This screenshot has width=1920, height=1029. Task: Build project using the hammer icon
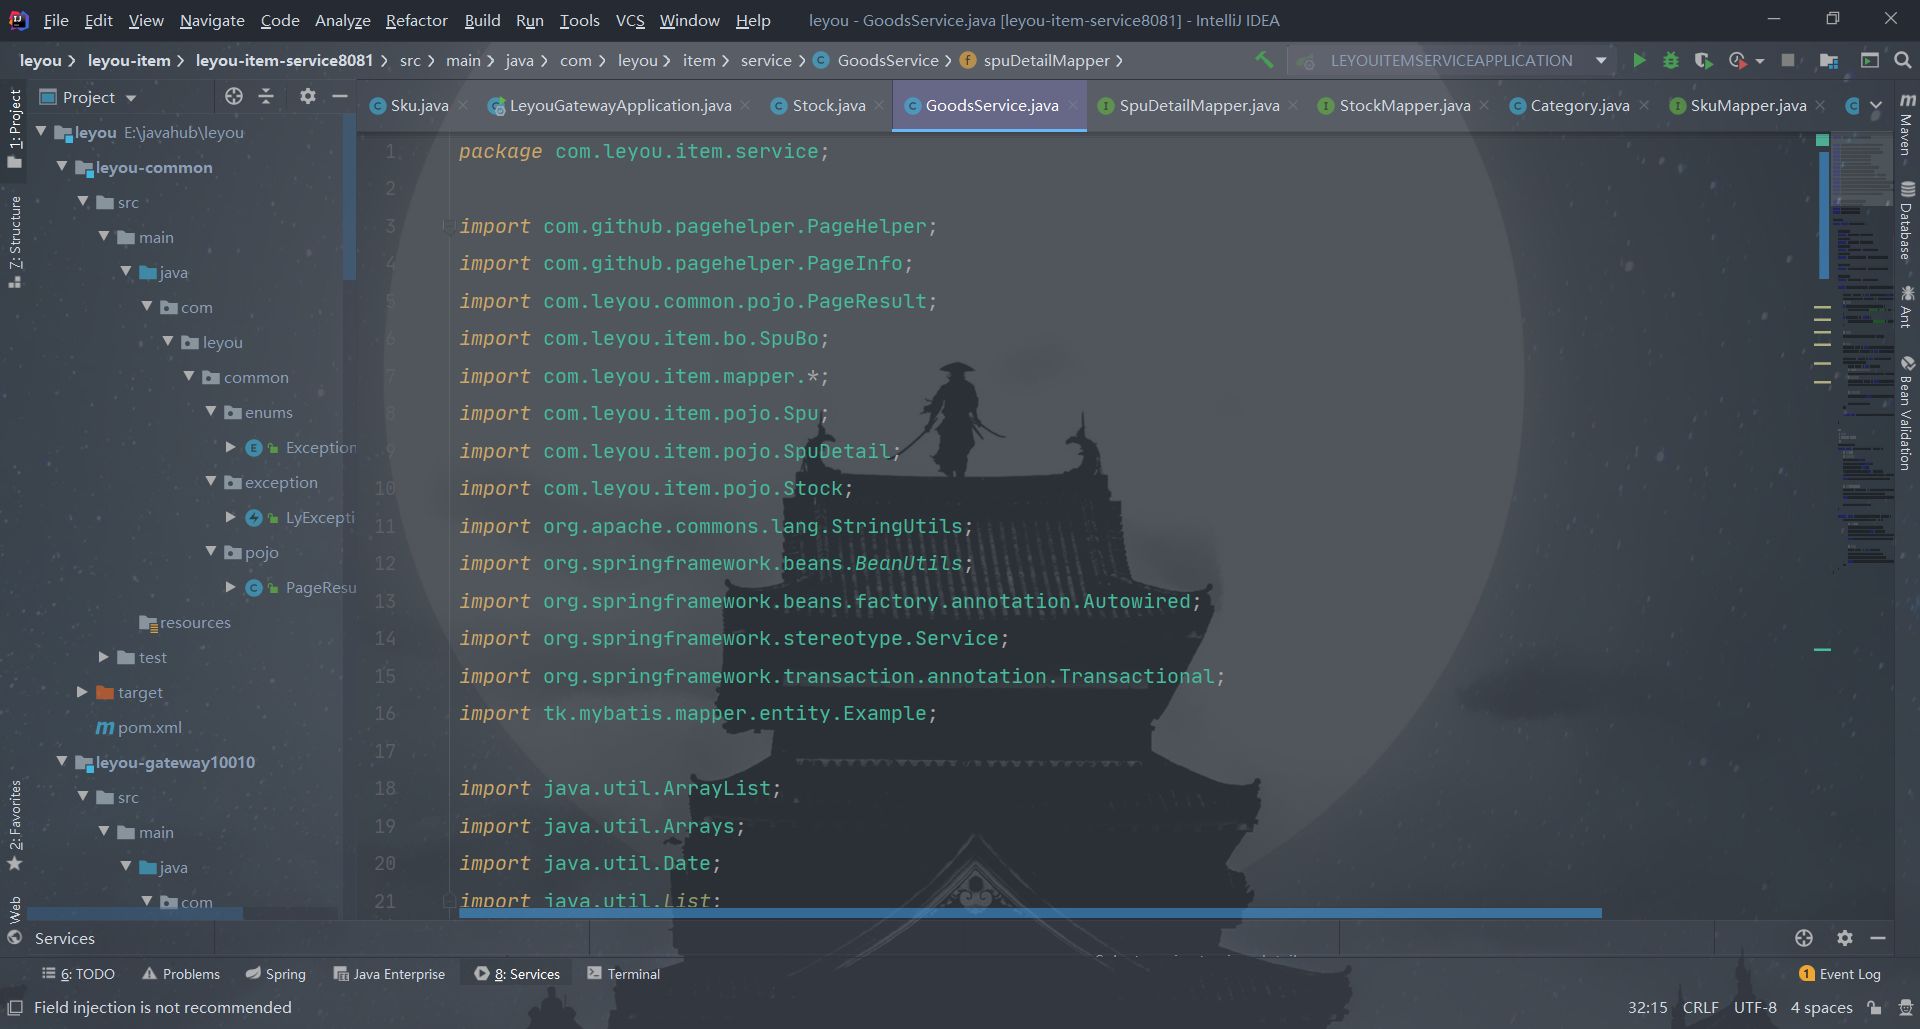[1264, 60]
